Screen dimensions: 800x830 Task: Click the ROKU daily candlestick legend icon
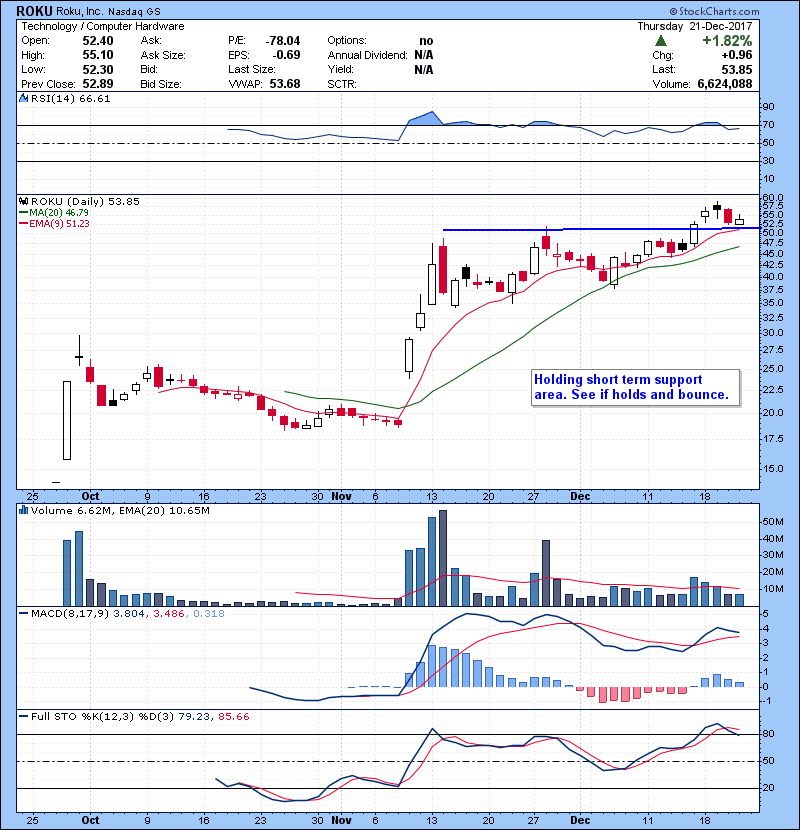(23, 201)
